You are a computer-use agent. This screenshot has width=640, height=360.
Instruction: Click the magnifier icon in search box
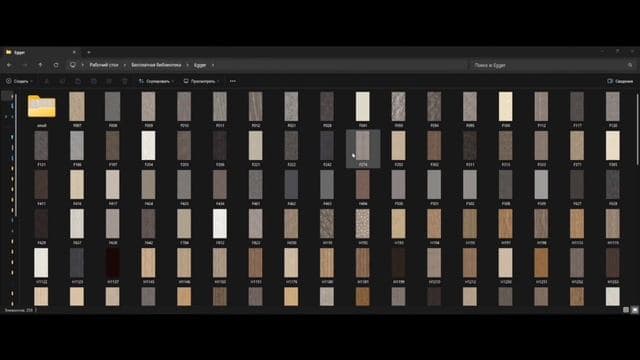630,65
